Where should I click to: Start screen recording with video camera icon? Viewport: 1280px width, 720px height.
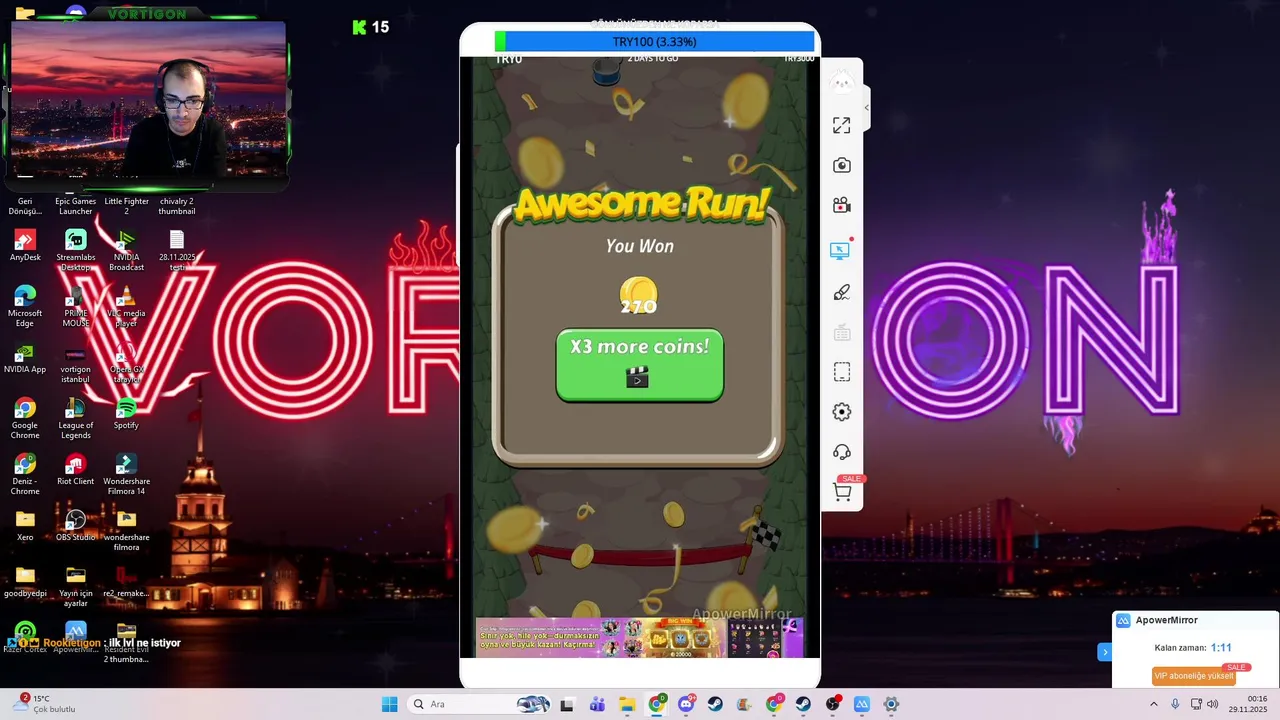pos(842,205)
